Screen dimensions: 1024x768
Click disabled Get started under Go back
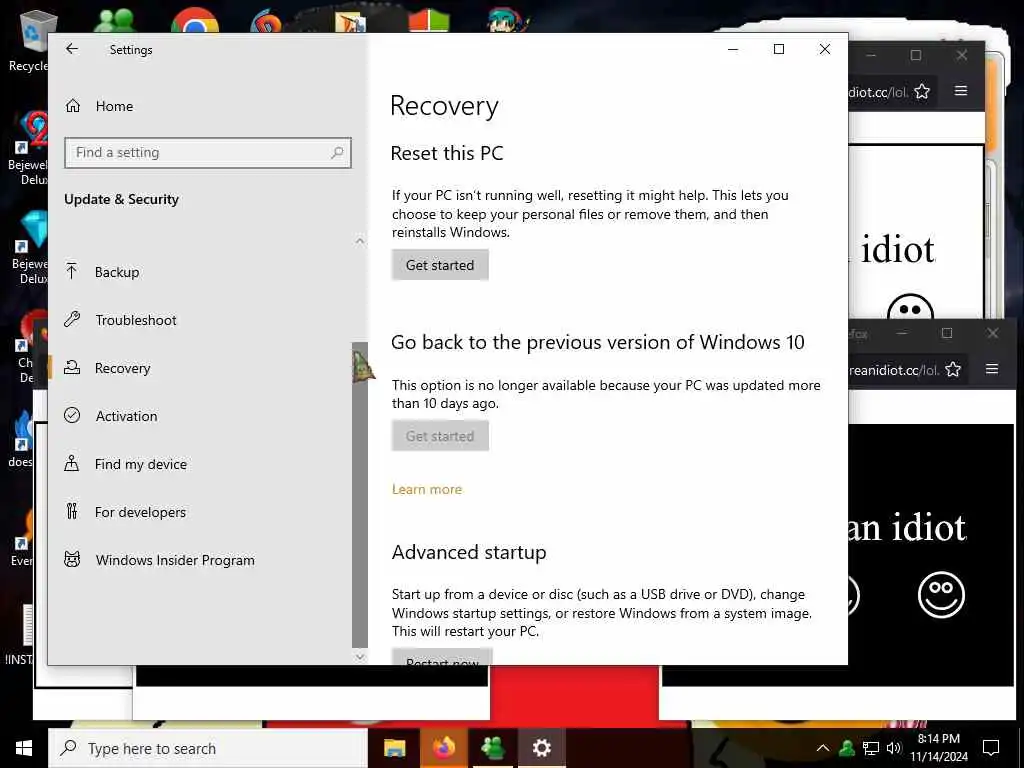click(x=440, y=436)
